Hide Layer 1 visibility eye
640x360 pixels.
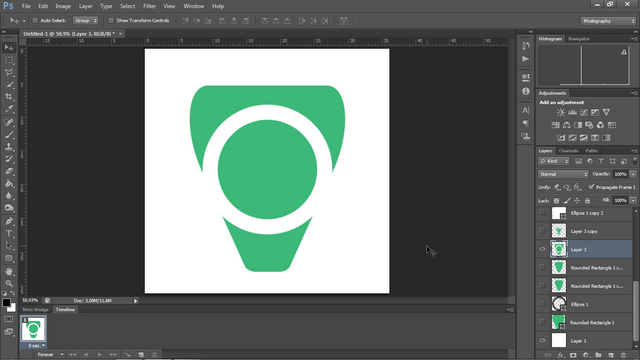click(542, 340)
